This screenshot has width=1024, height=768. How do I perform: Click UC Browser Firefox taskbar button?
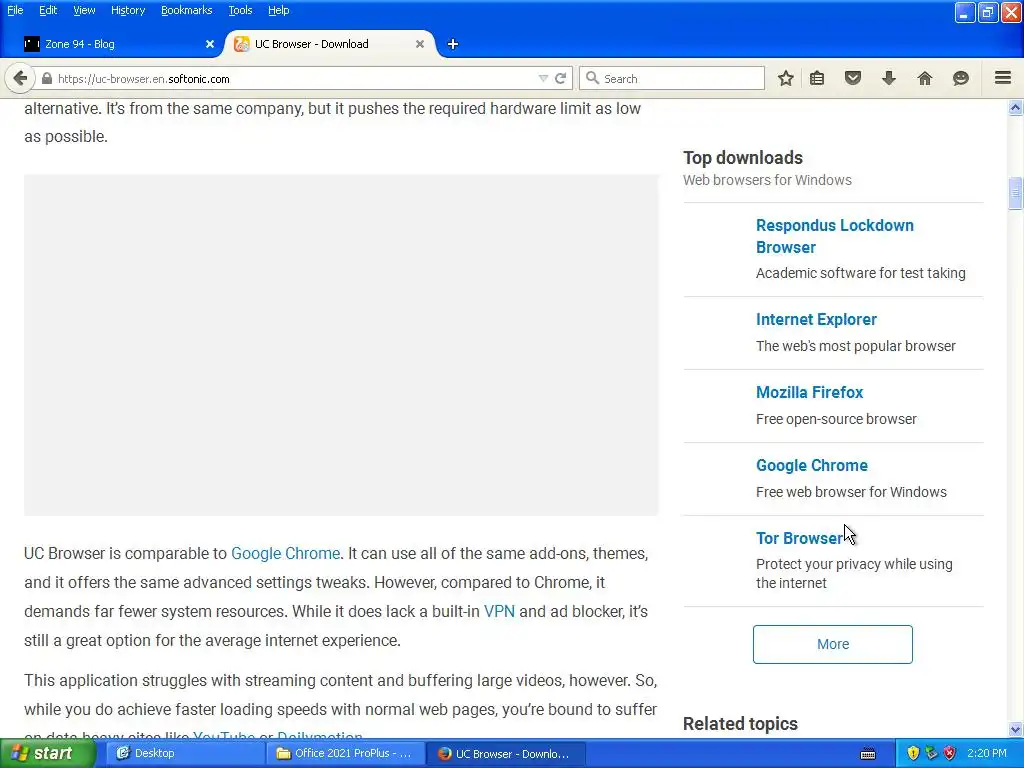pos(505,754)
